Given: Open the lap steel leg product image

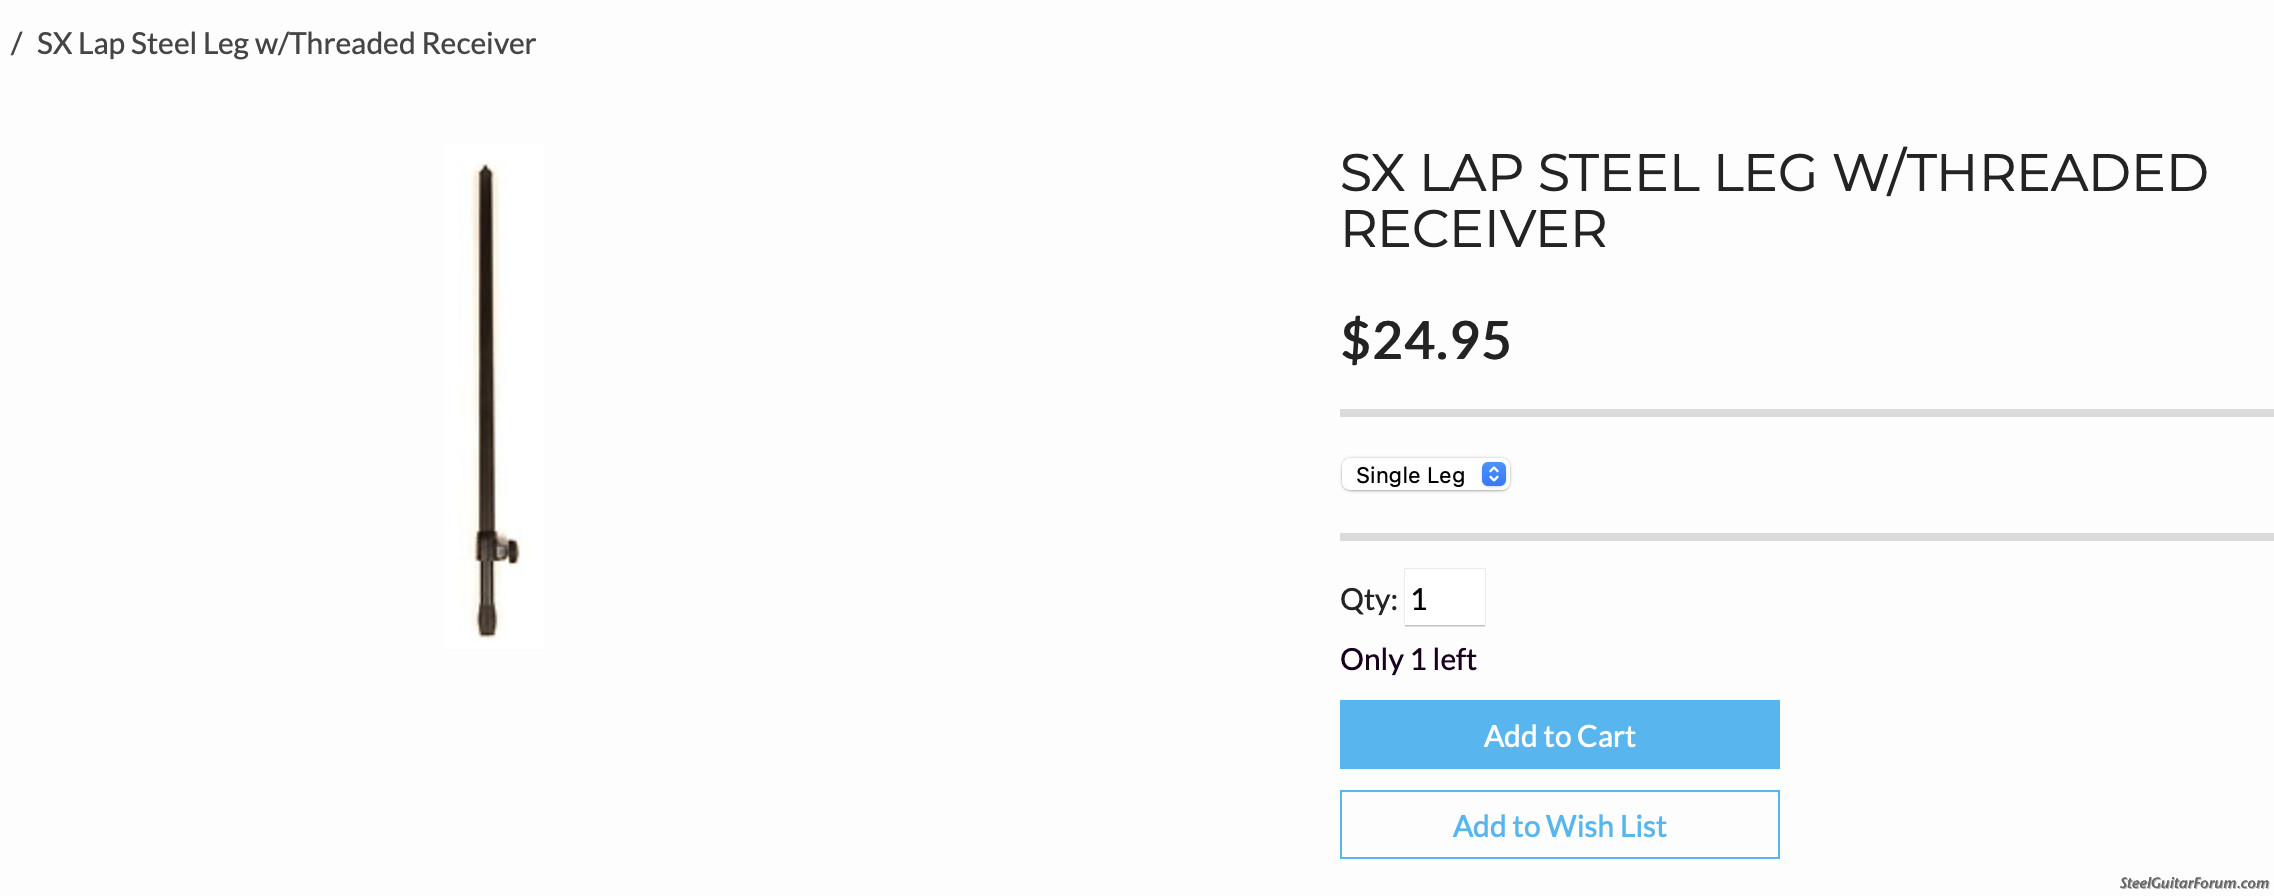Looking at the screenshot, I should coord(494,398).
